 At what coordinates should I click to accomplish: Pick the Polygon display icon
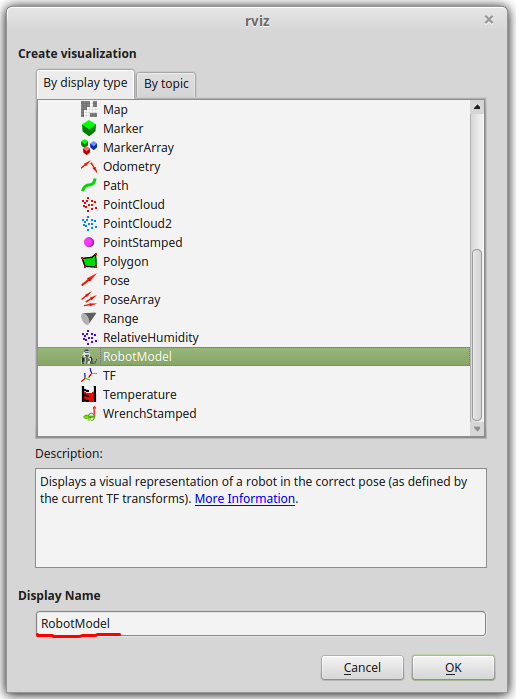[x=89, y=261]
